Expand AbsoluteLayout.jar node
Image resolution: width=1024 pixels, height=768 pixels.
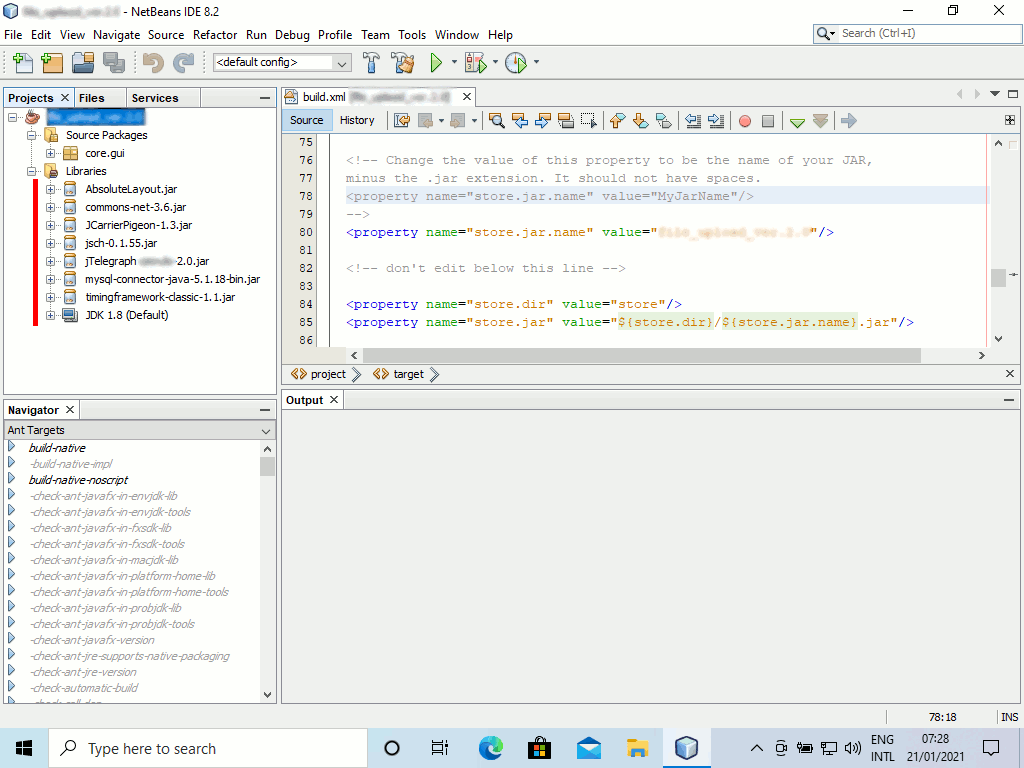coord(50,189)
